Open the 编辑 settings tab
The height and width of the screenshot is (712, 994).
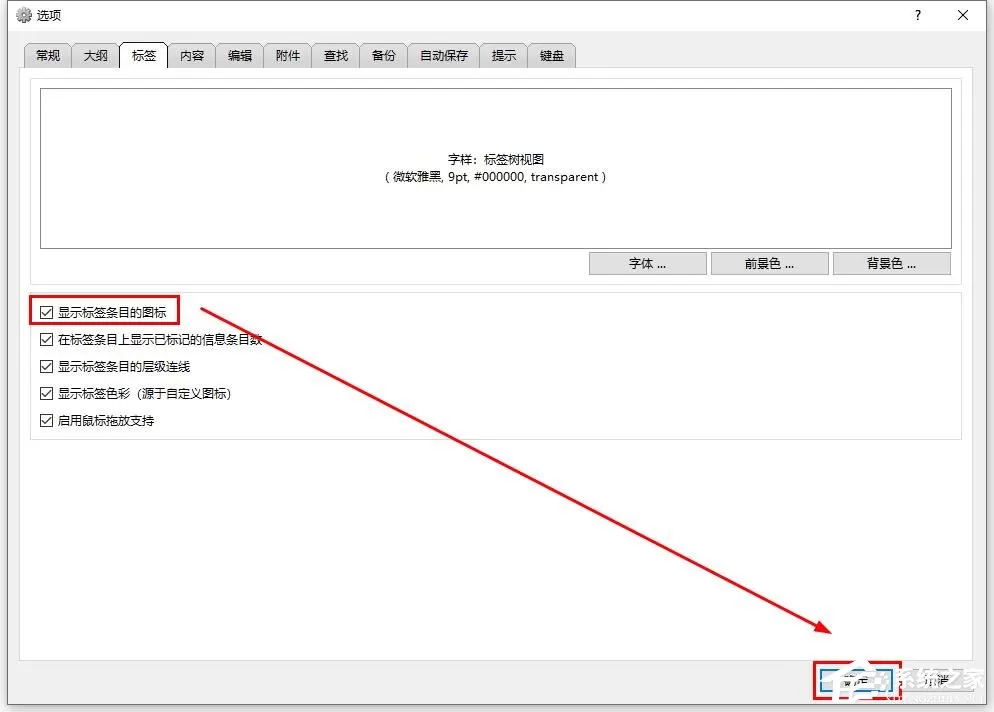coord(240,56)
